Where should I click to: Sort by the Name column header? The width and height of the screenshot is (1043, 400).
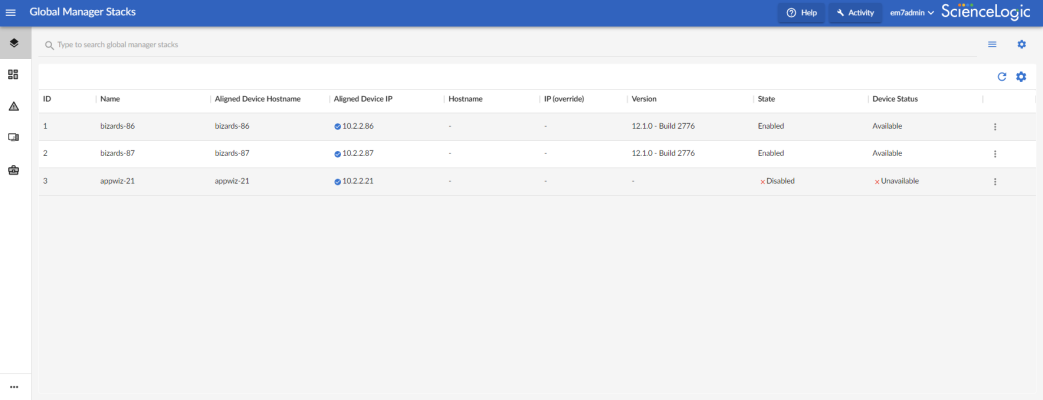[110, 99]
